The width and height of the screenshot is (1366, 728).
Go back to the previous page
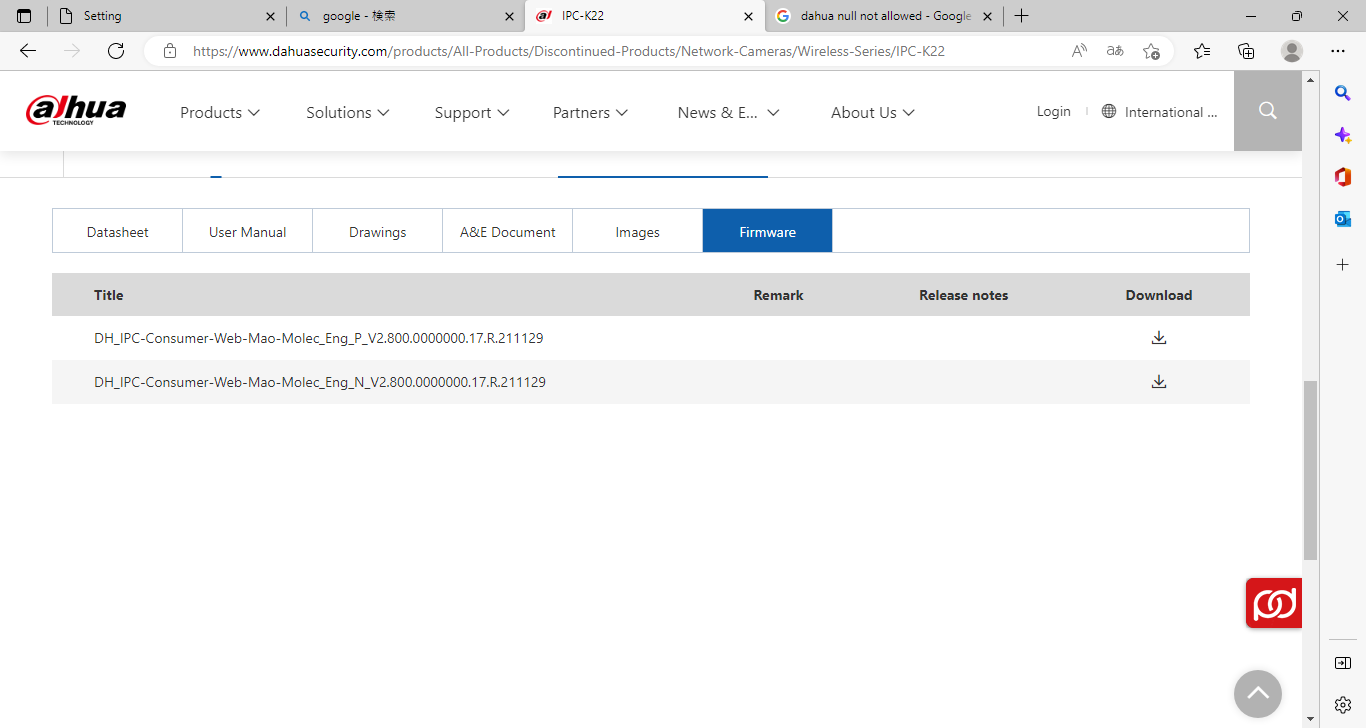pos(28,51)
